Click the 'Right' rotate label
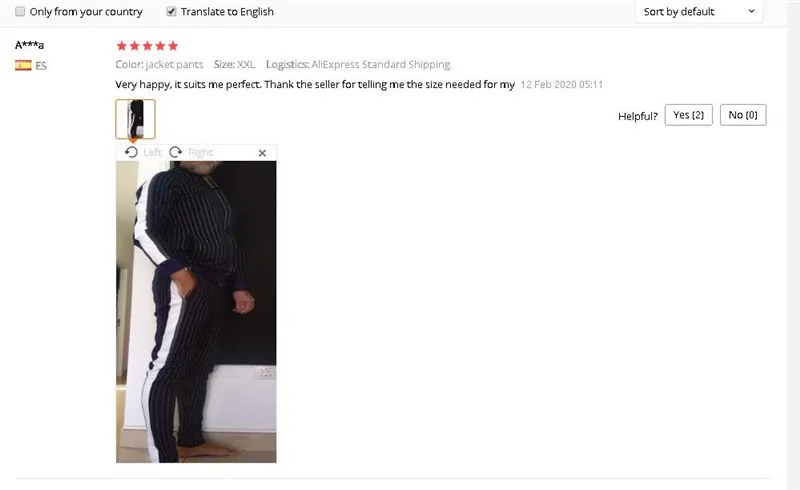Viewport: 800px width, 490px height. pos(200,152)
